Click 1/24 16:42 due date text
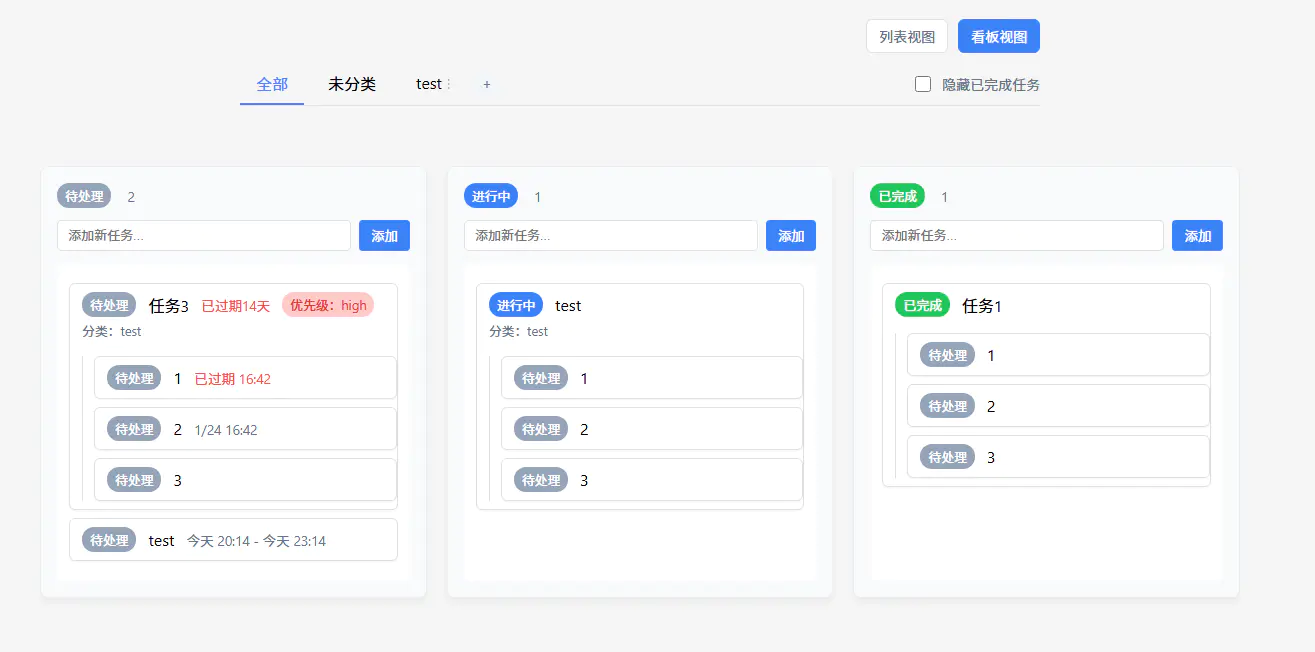This screenshot has height=652, width=1315. pos(226,430)
